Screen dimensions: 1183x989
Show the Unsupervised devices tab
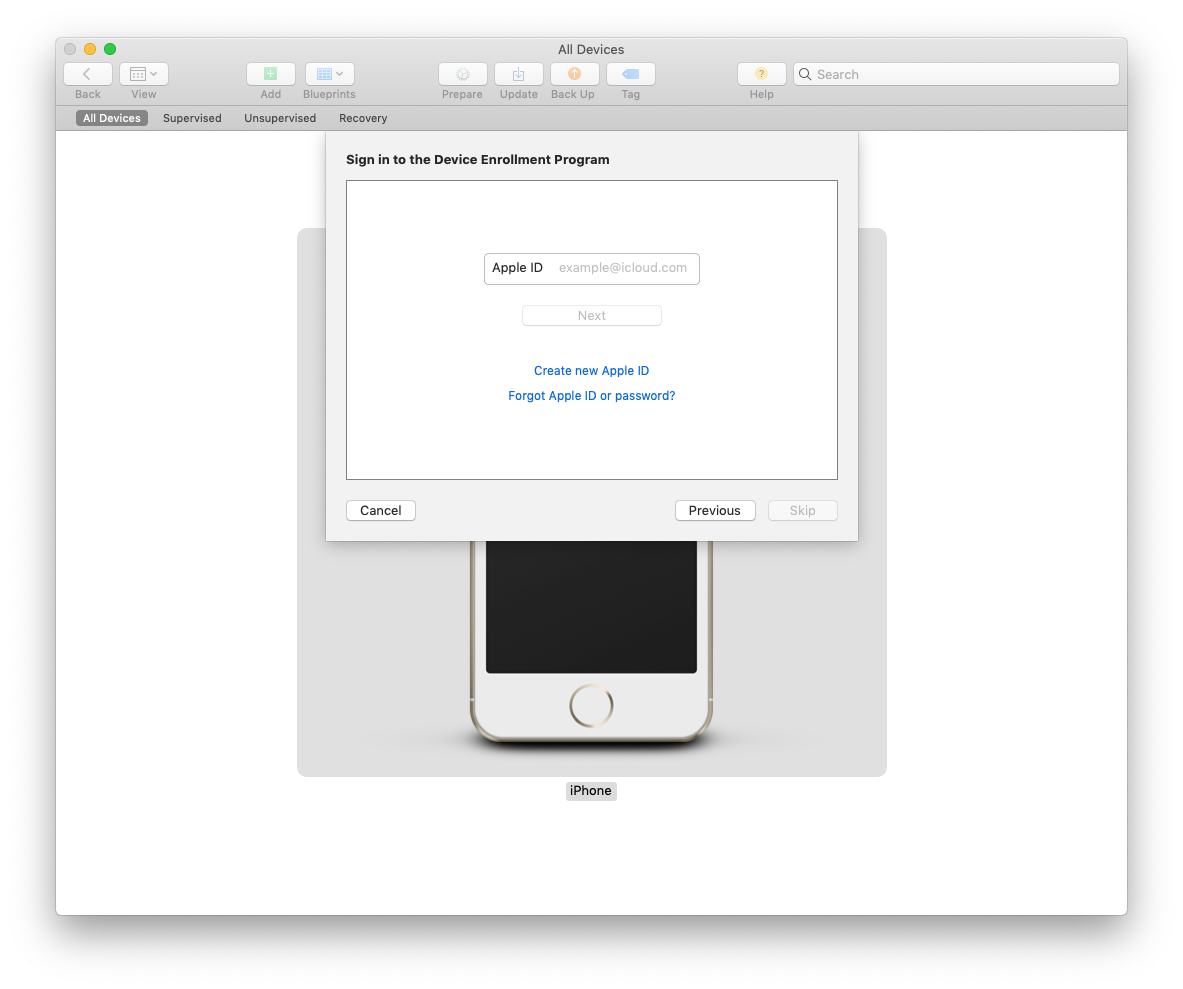280,118
